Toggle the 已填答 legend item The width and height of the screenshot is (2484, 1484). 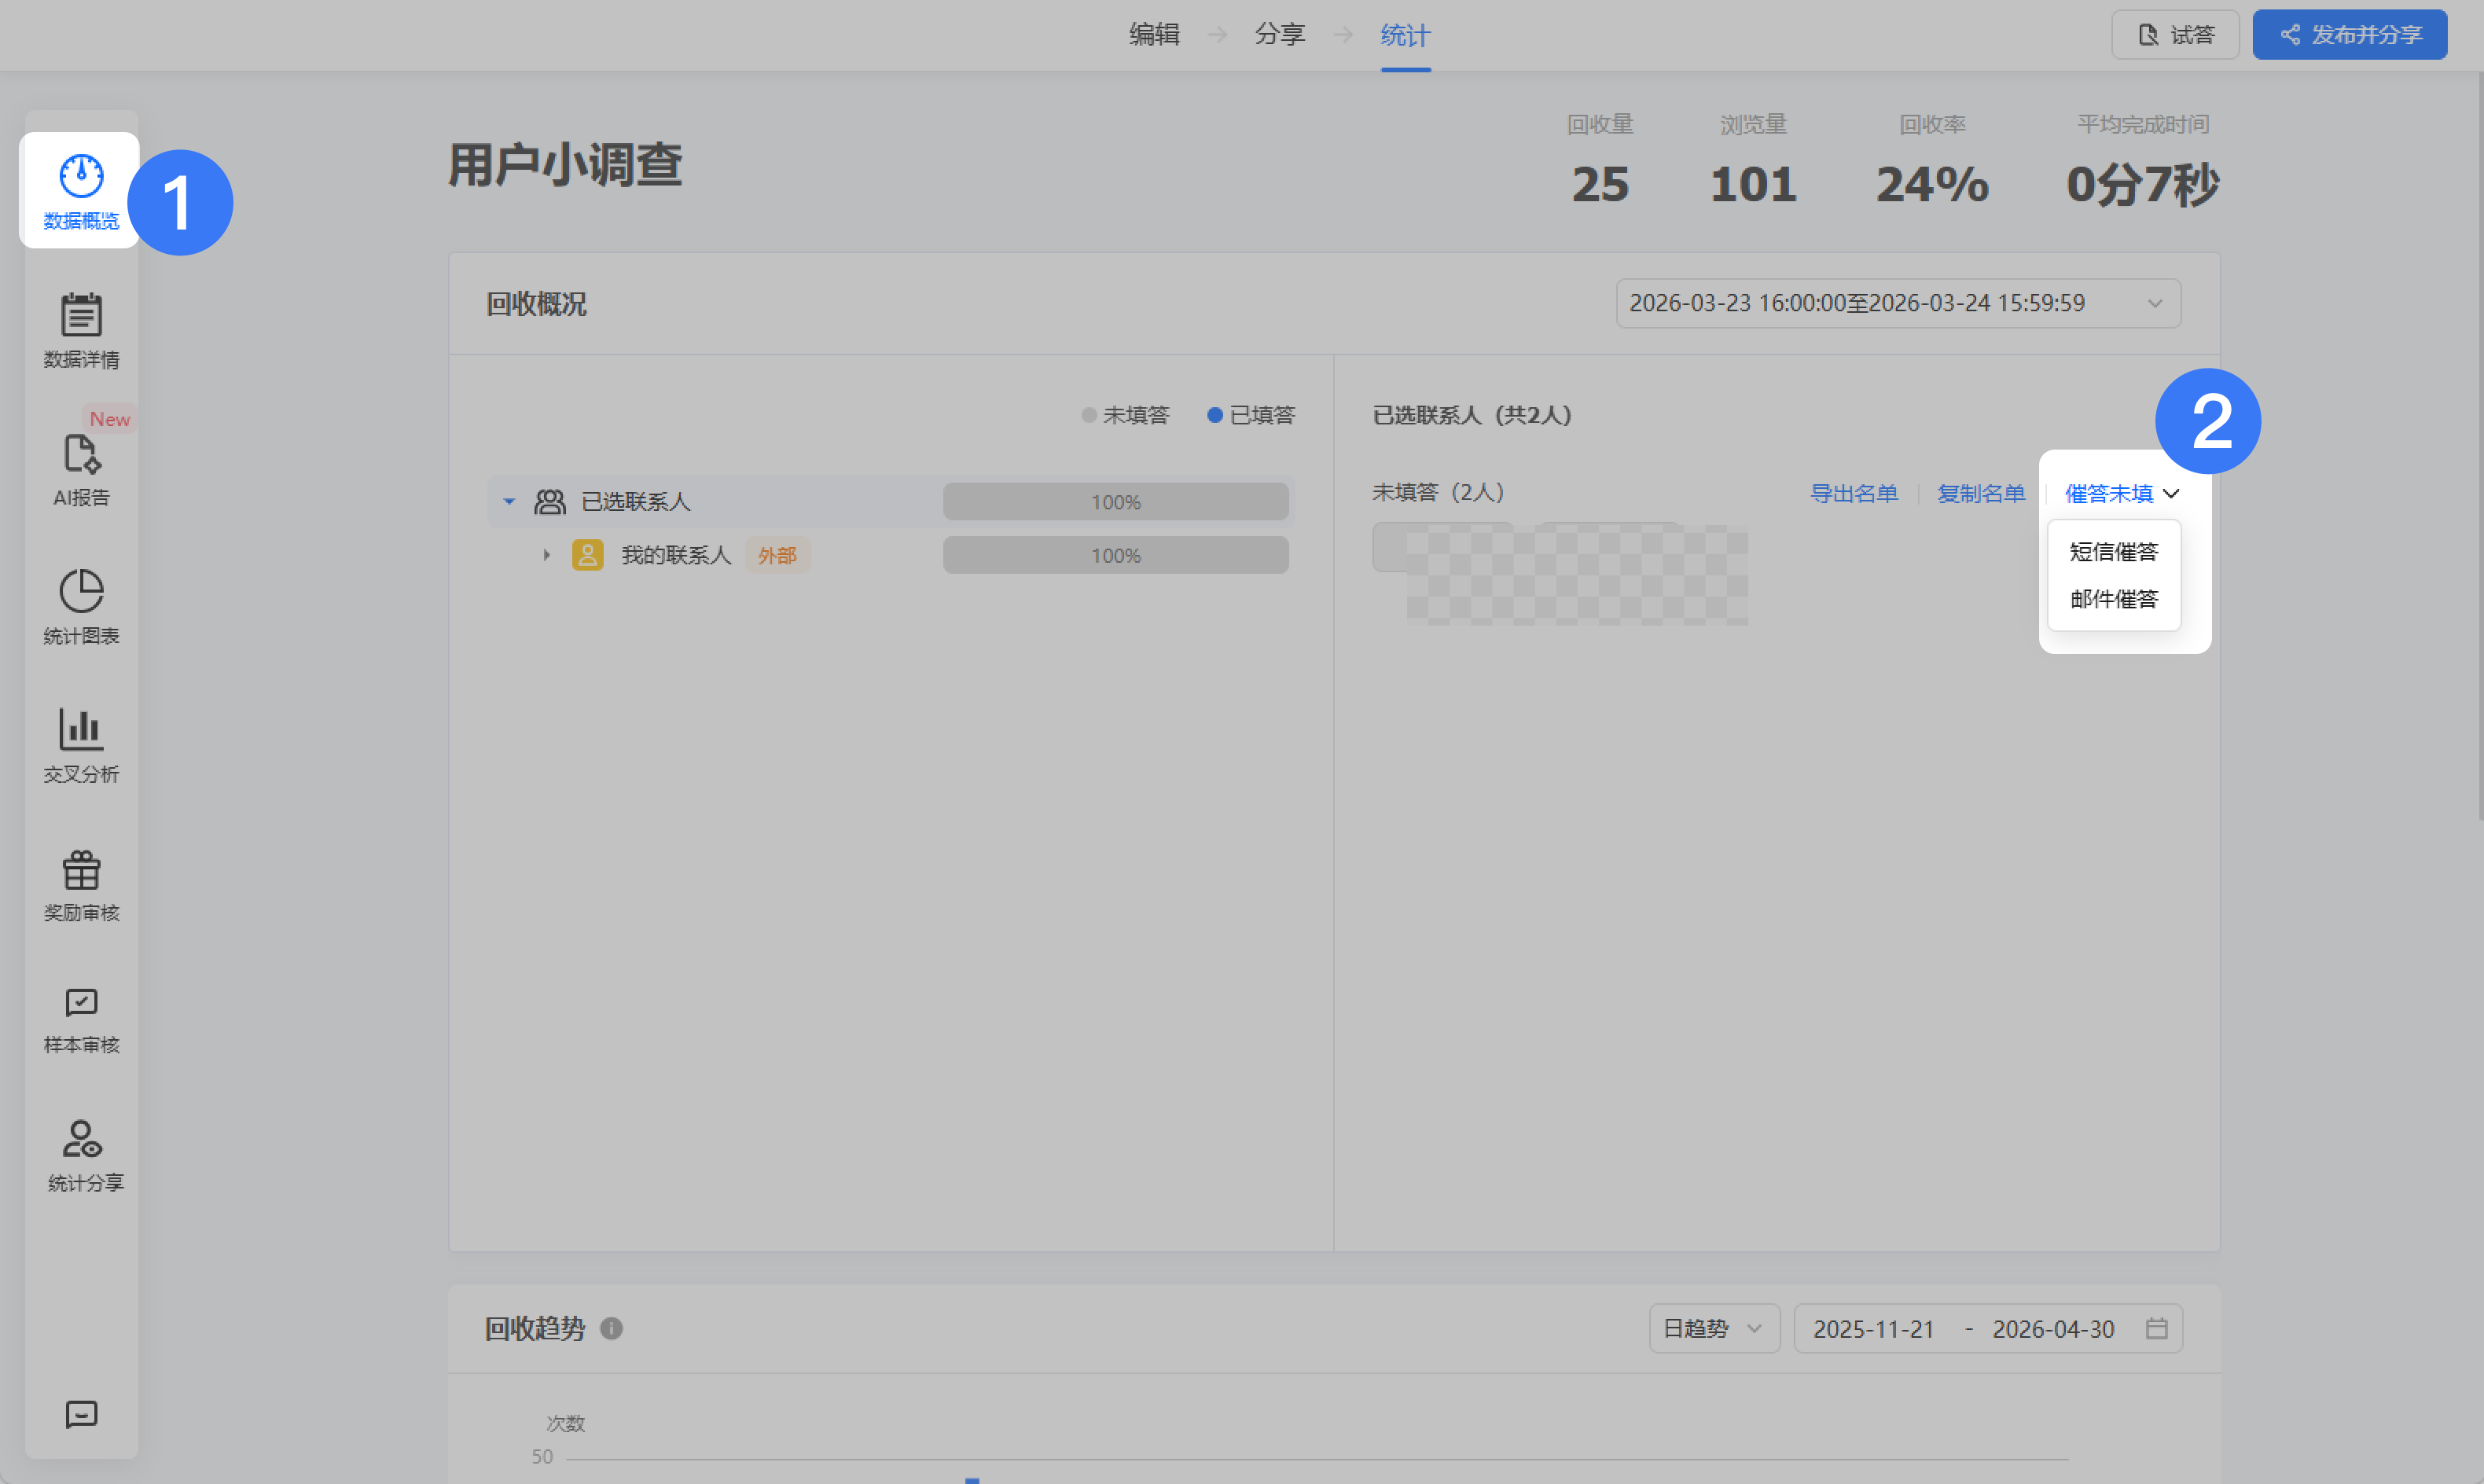(x=1251, y=415)
